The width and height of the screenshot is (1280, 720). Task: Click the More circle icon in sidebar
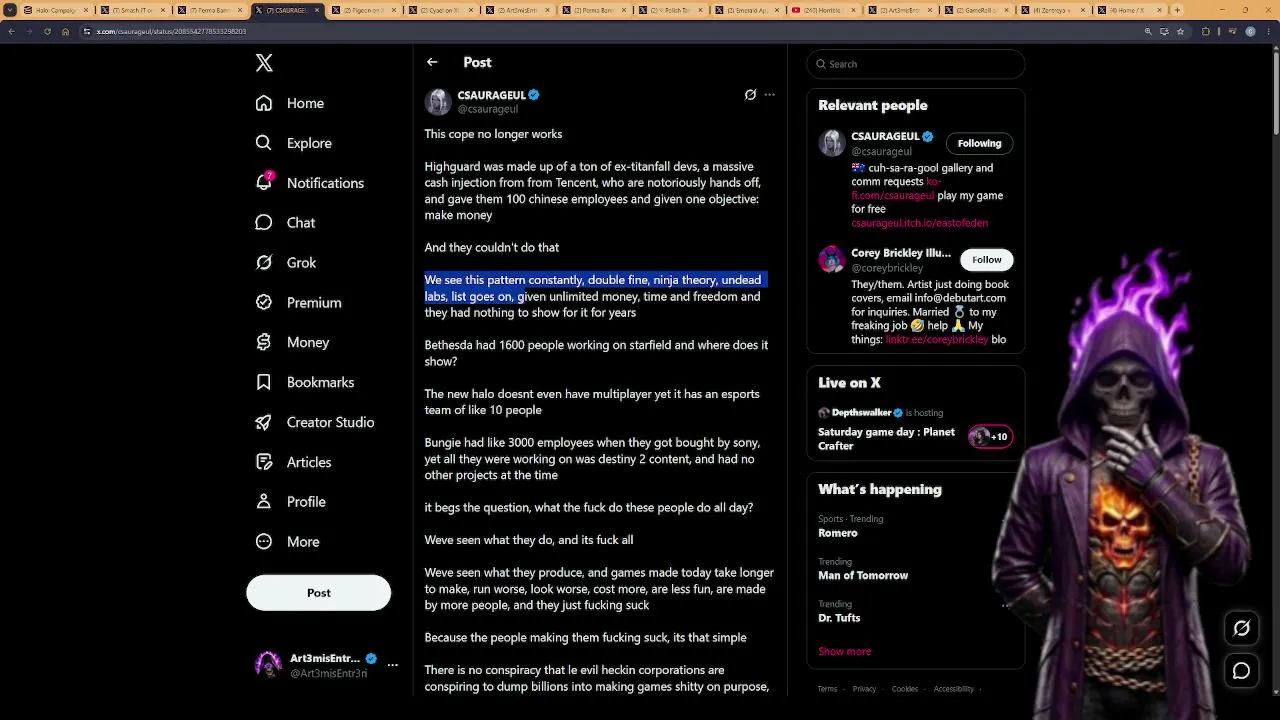[x=264, y=542]
